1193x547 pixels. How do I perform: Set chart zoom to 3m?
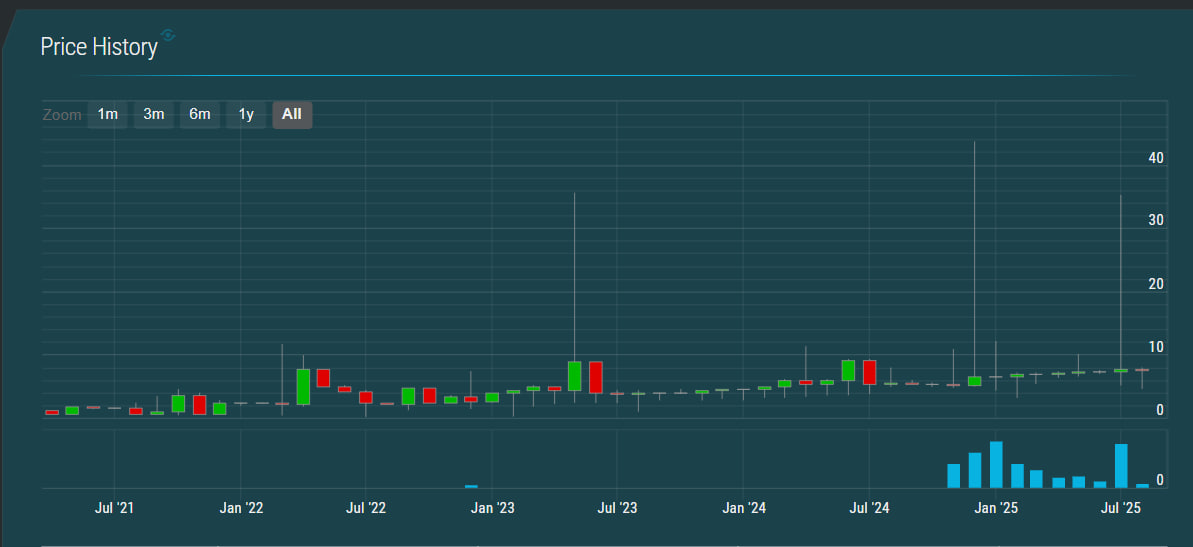click(154, 115)
